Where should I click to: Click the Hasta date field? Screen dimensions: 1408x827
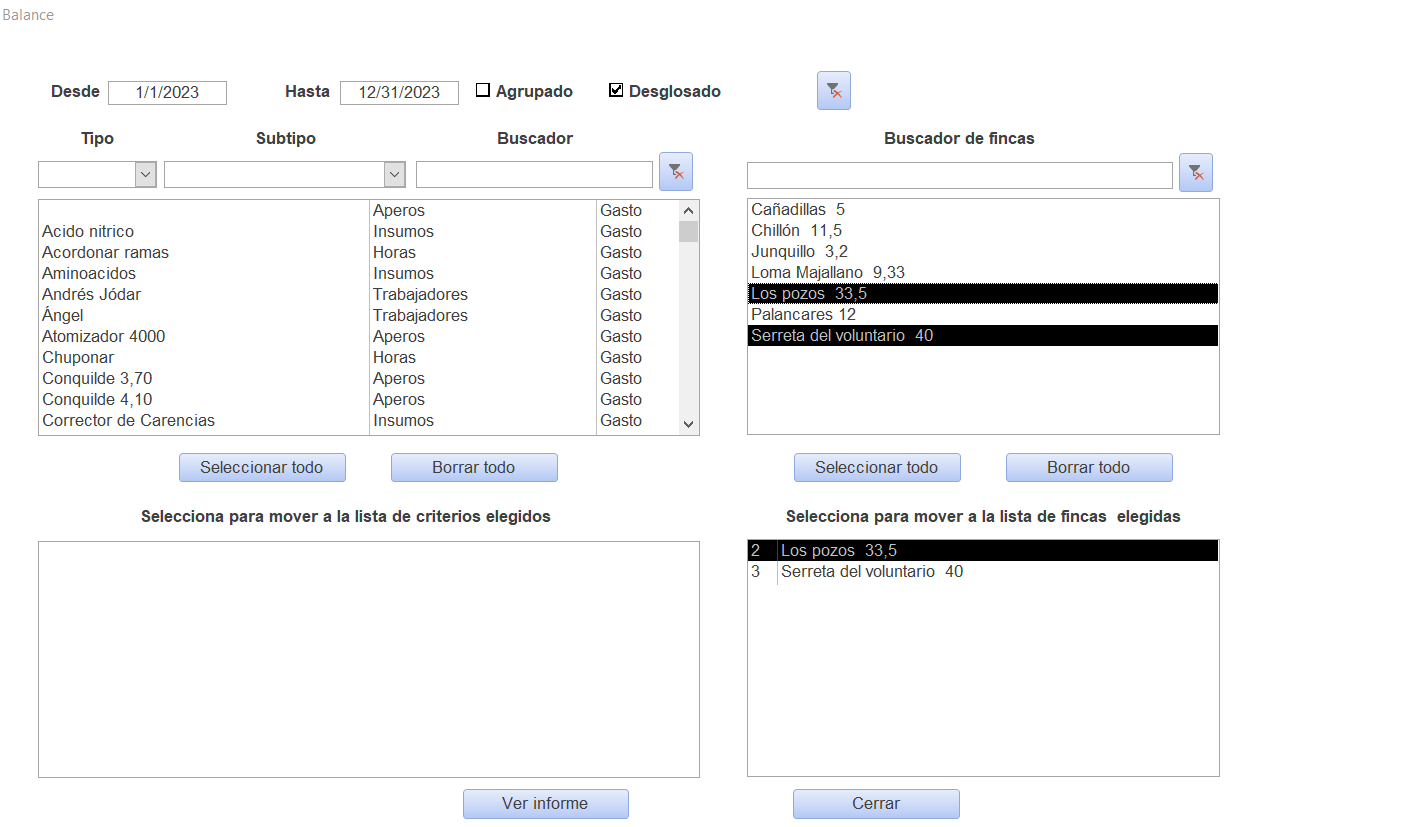point(400,93)
